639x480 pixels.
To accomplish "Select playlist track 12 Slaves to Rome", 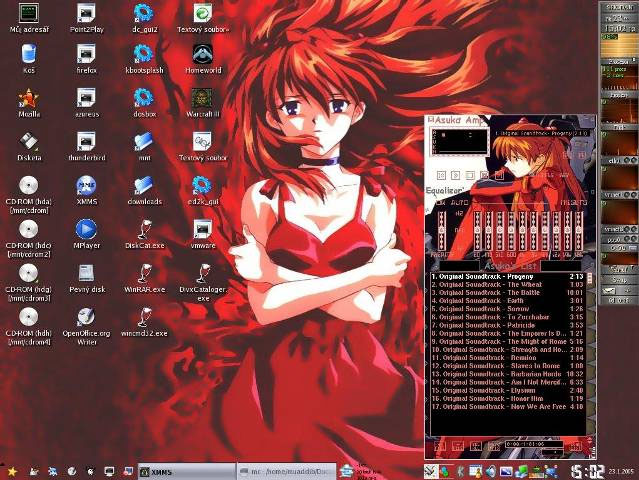I will [x=507, y=366].
